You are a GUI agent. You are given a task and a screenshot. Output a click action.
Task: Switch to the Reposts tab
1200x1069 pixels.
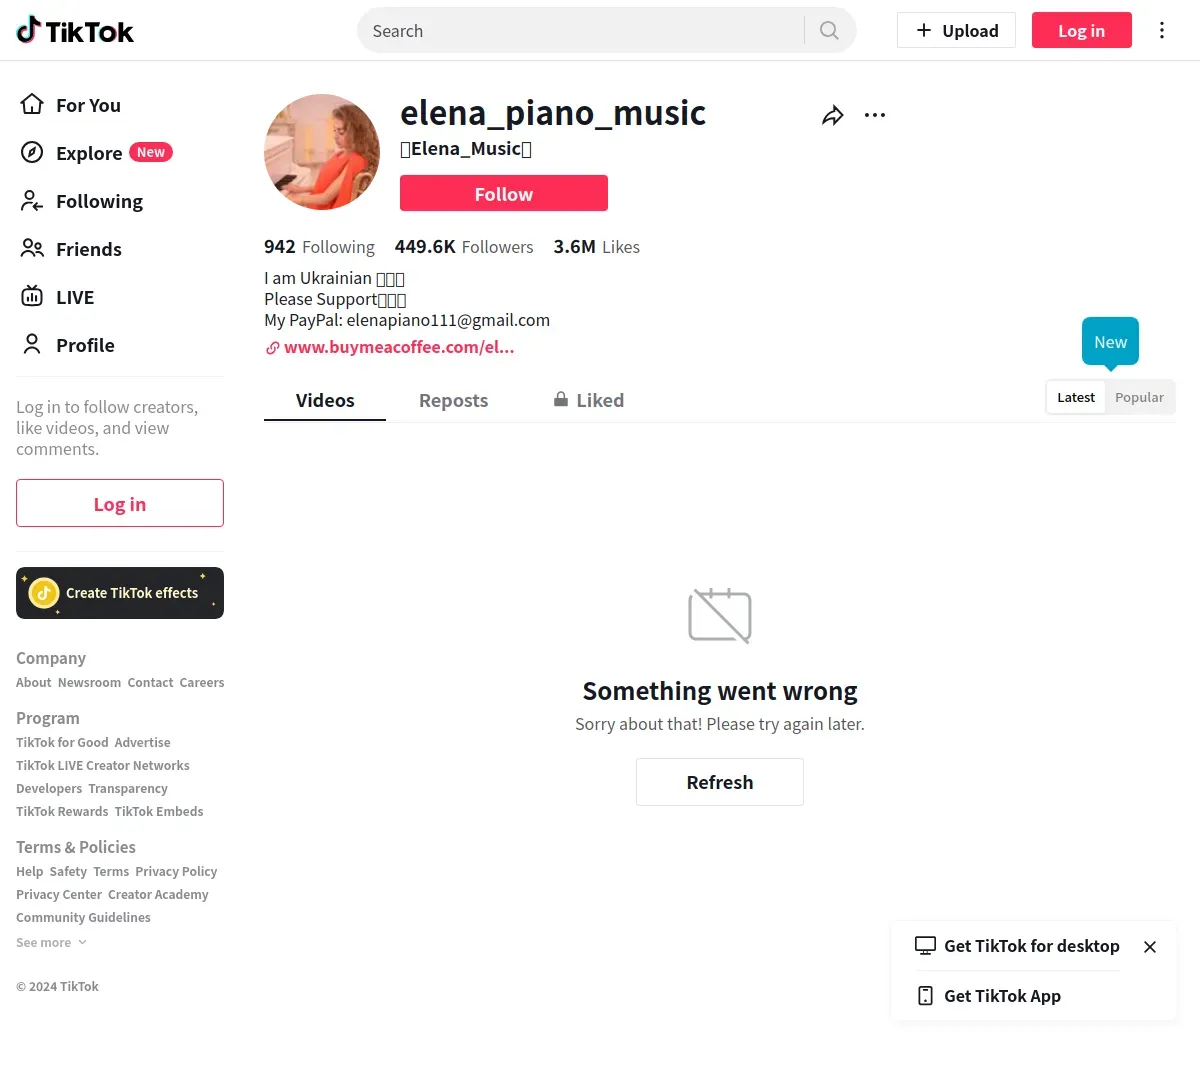[x=453, y=401]
